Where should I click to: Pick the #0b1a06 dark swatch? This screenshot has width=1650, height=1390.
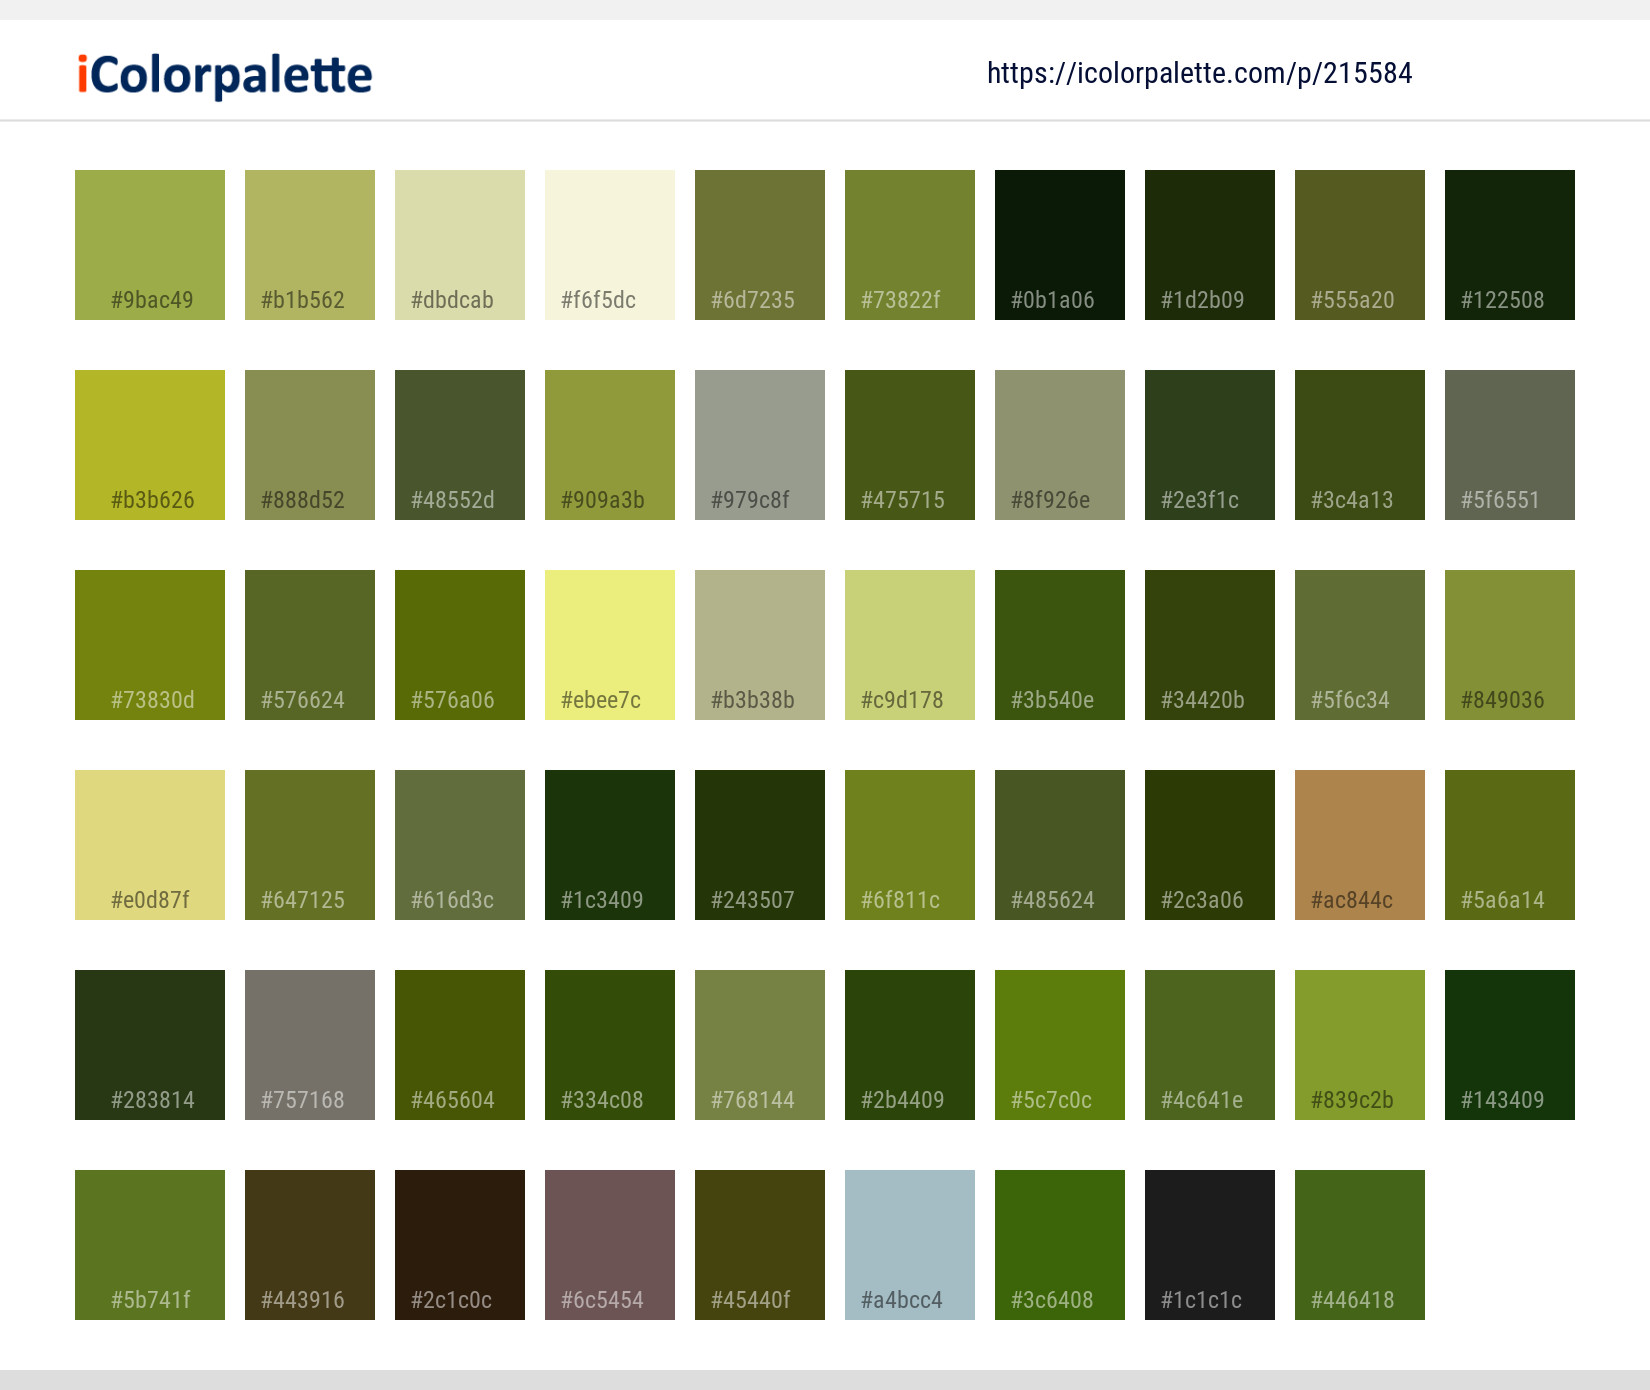click(1060, 245)
